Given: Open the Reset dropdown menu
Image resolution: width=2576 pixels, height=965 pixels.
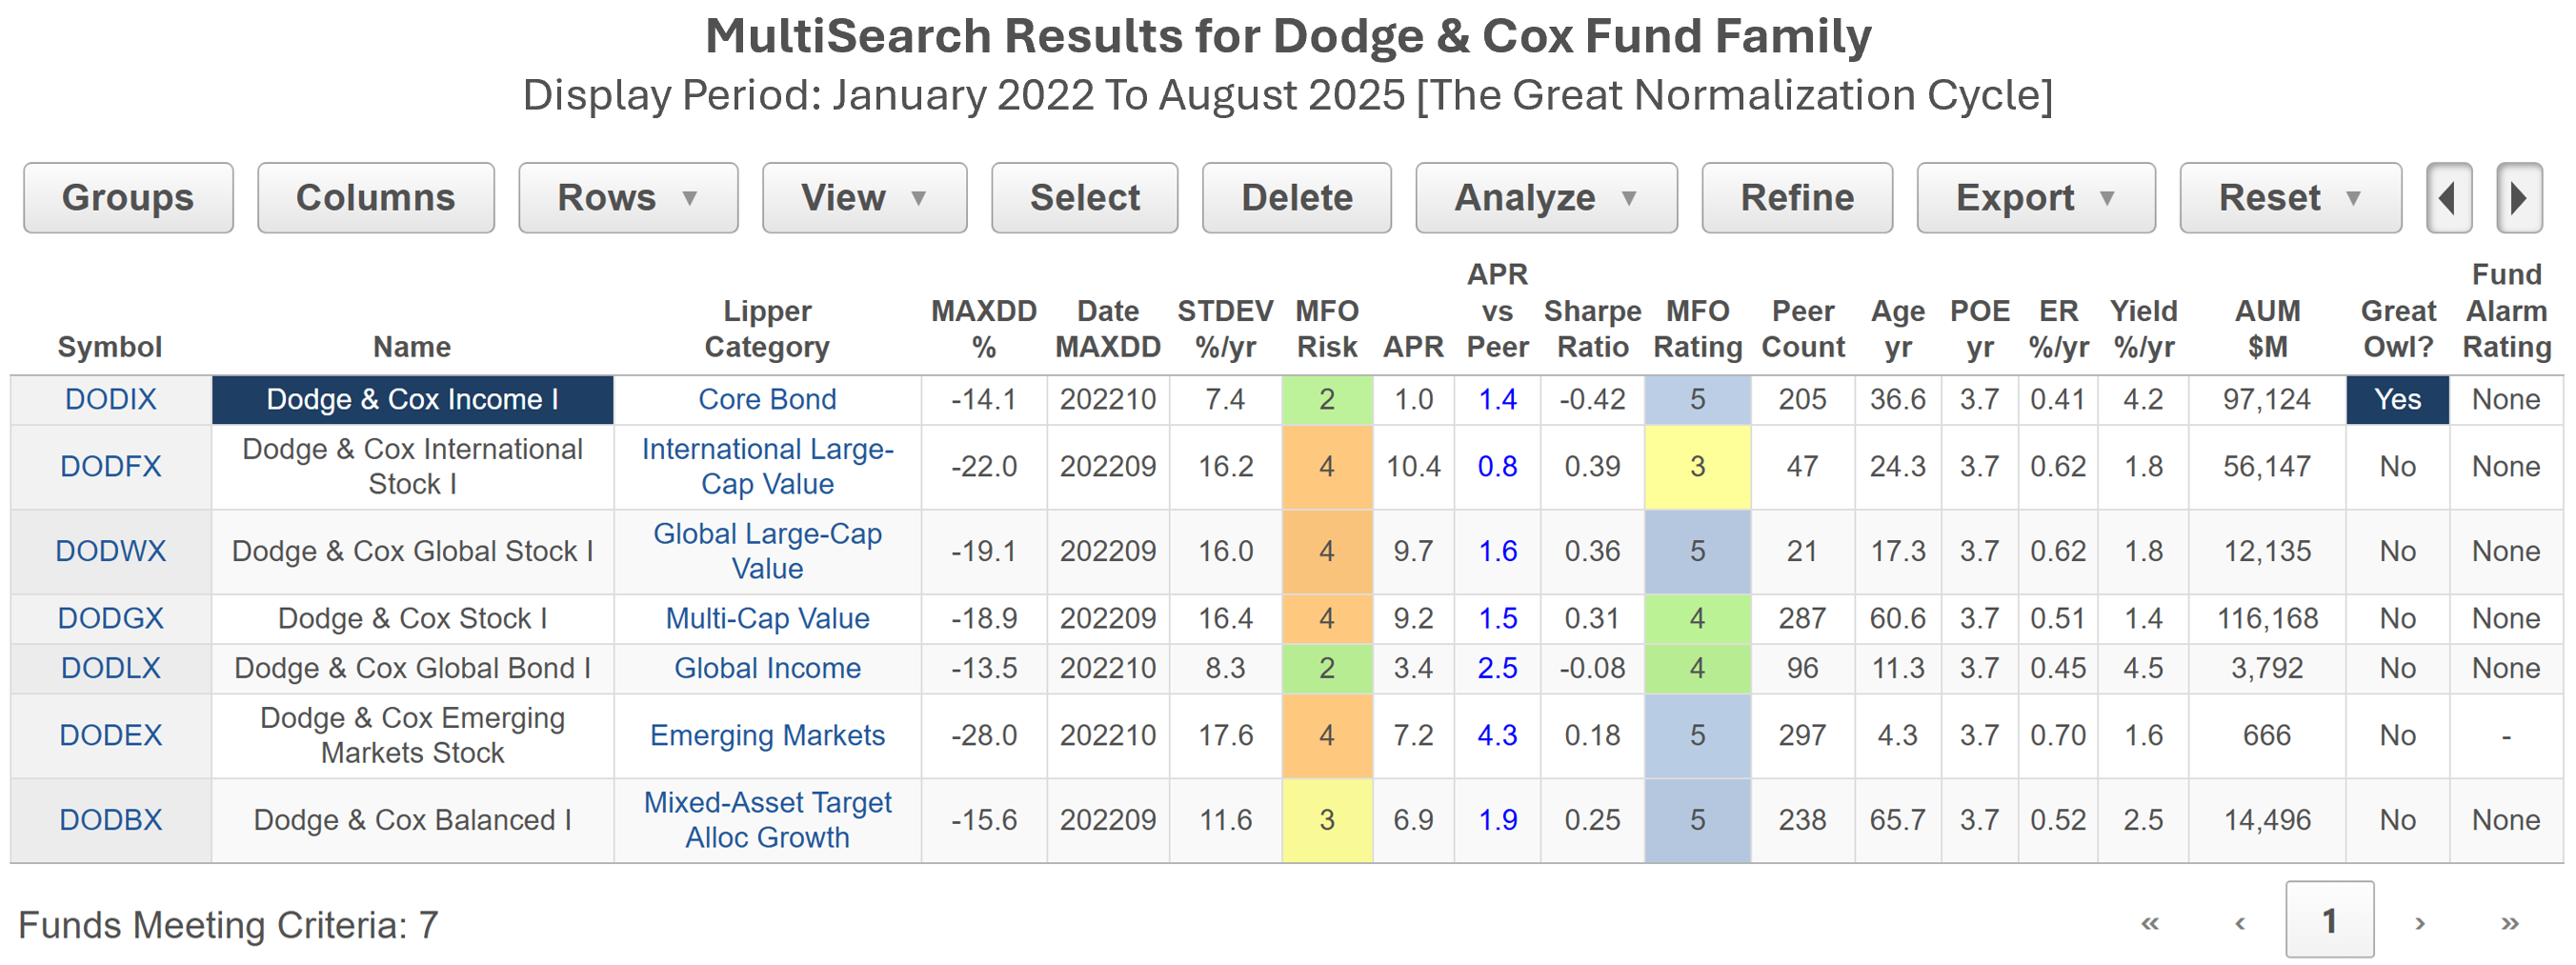Looking at the screenshot, I should (x=2289, y=198).
